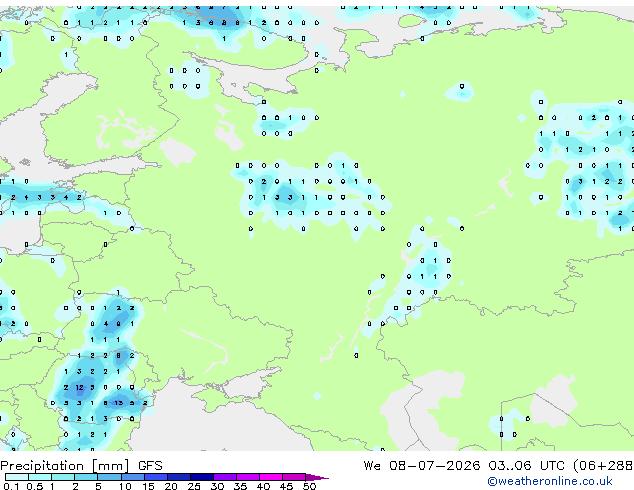Click the 'Precipitation [mm]' title text

click(x=65, y=466)
